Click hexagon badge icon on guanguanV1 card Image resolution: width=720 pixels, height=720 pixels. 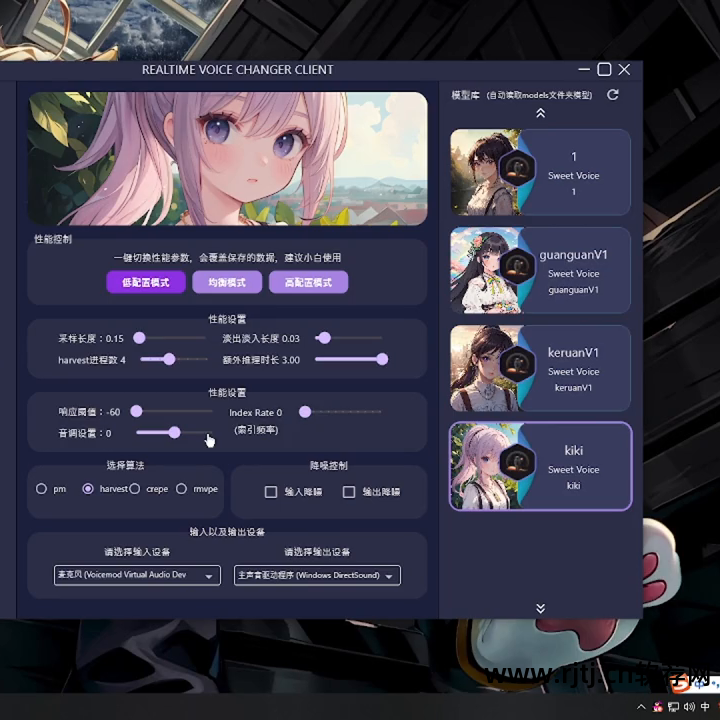[517, 266]
